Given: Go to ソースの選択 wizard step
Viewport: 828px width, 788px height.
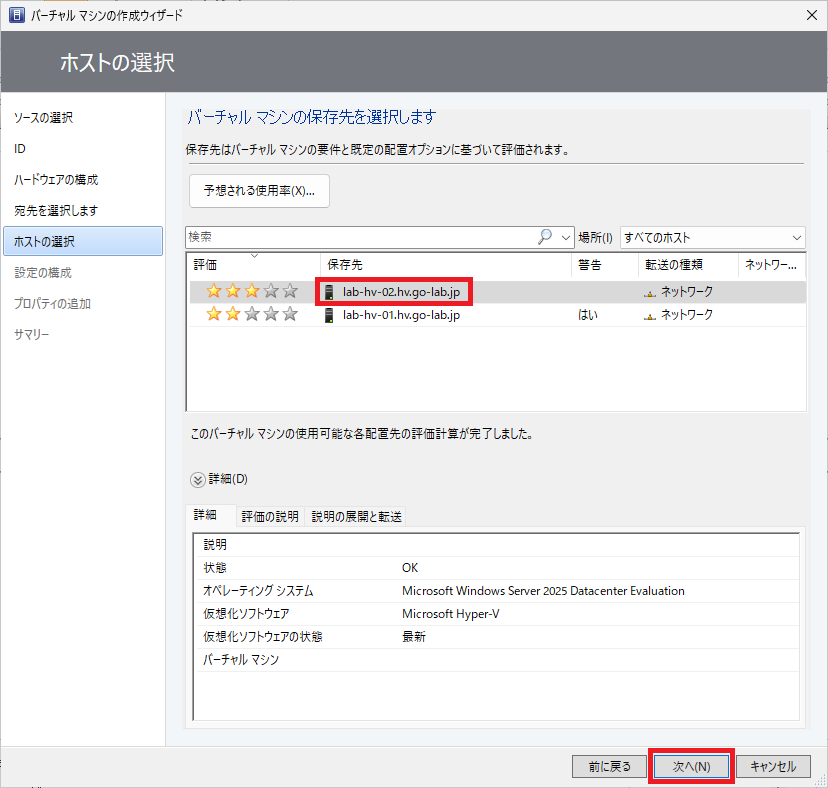Looking at the screenshot, I should 43,118.
